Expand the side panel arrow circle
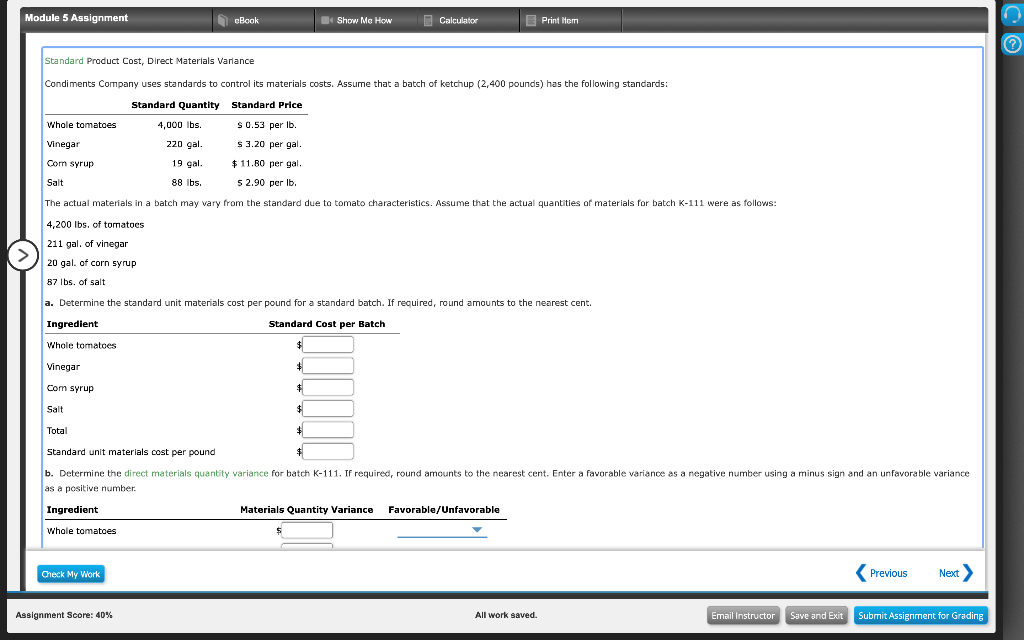Screen dimensions: 1024x640 pyautogui.click(x=23, y=255)
